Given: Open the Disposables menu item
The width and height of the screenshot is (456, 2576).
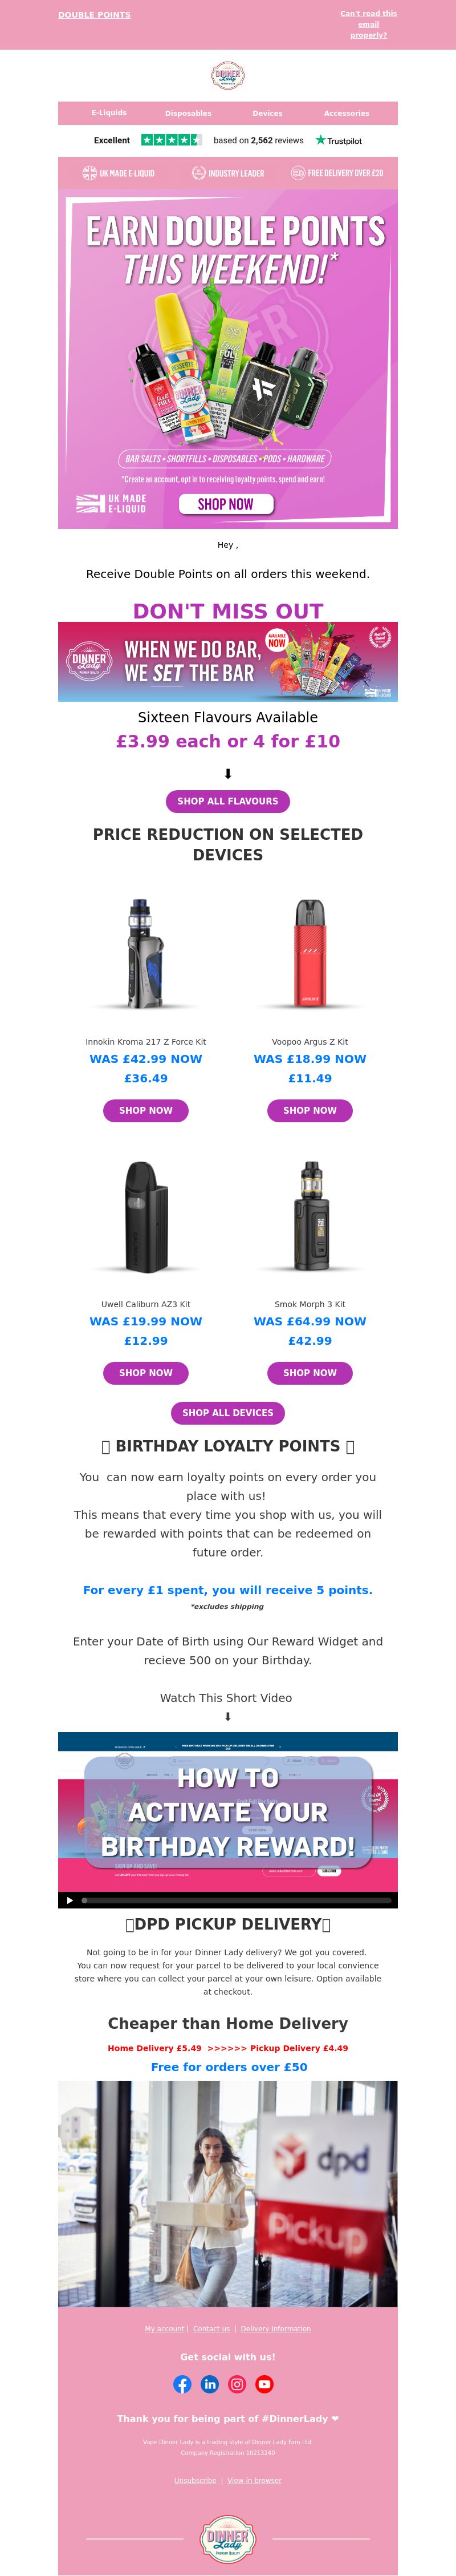Looking at the screenshot, I should [x=188, y=113].
